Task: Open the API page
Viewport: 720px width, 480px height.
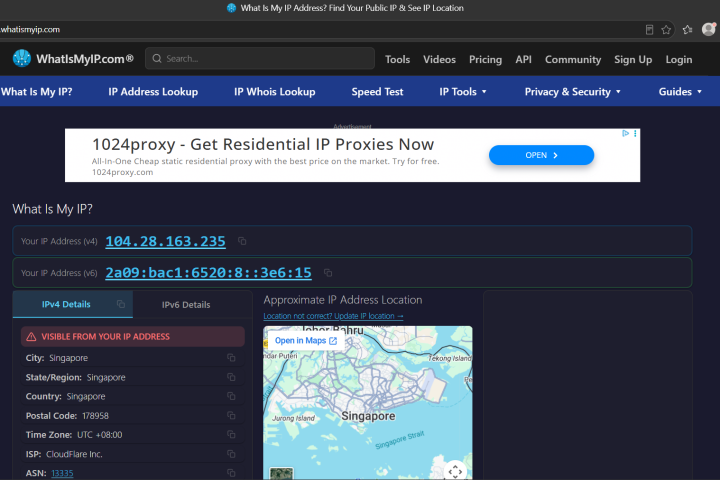Action: pyautogui.click(x=523, y=60)
